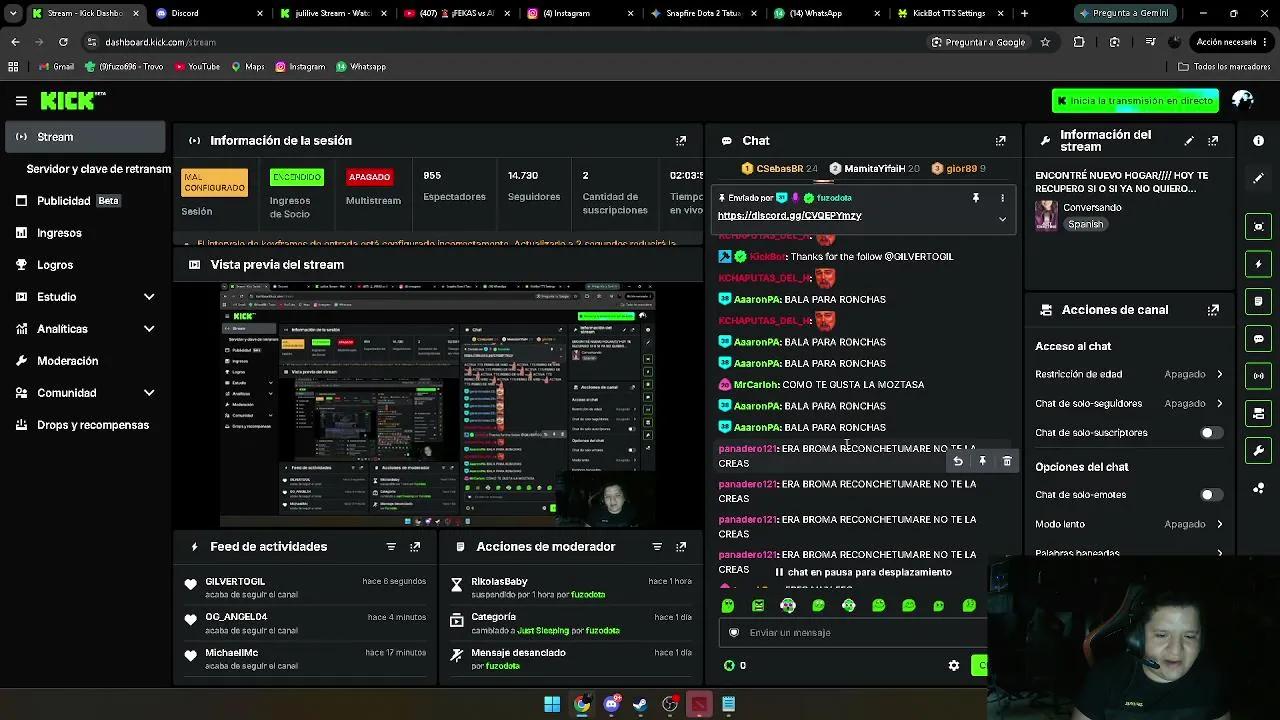Pop out the Feed de actividades panel

point(415,547)
